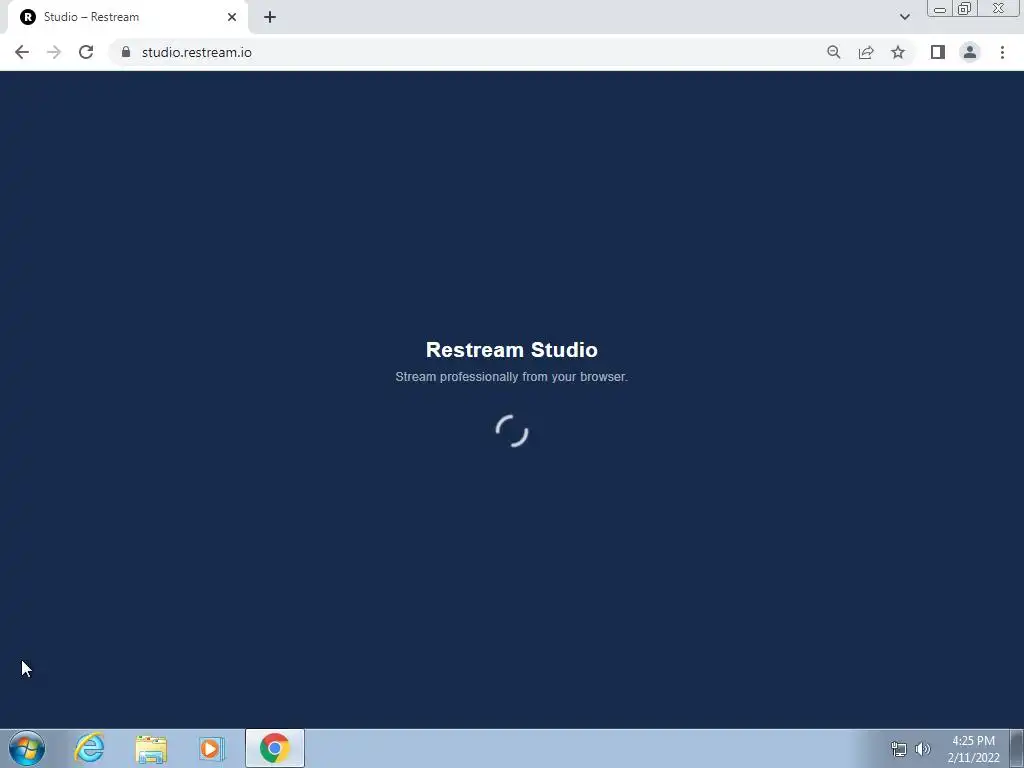Open a new browser tab

point(270,17)
